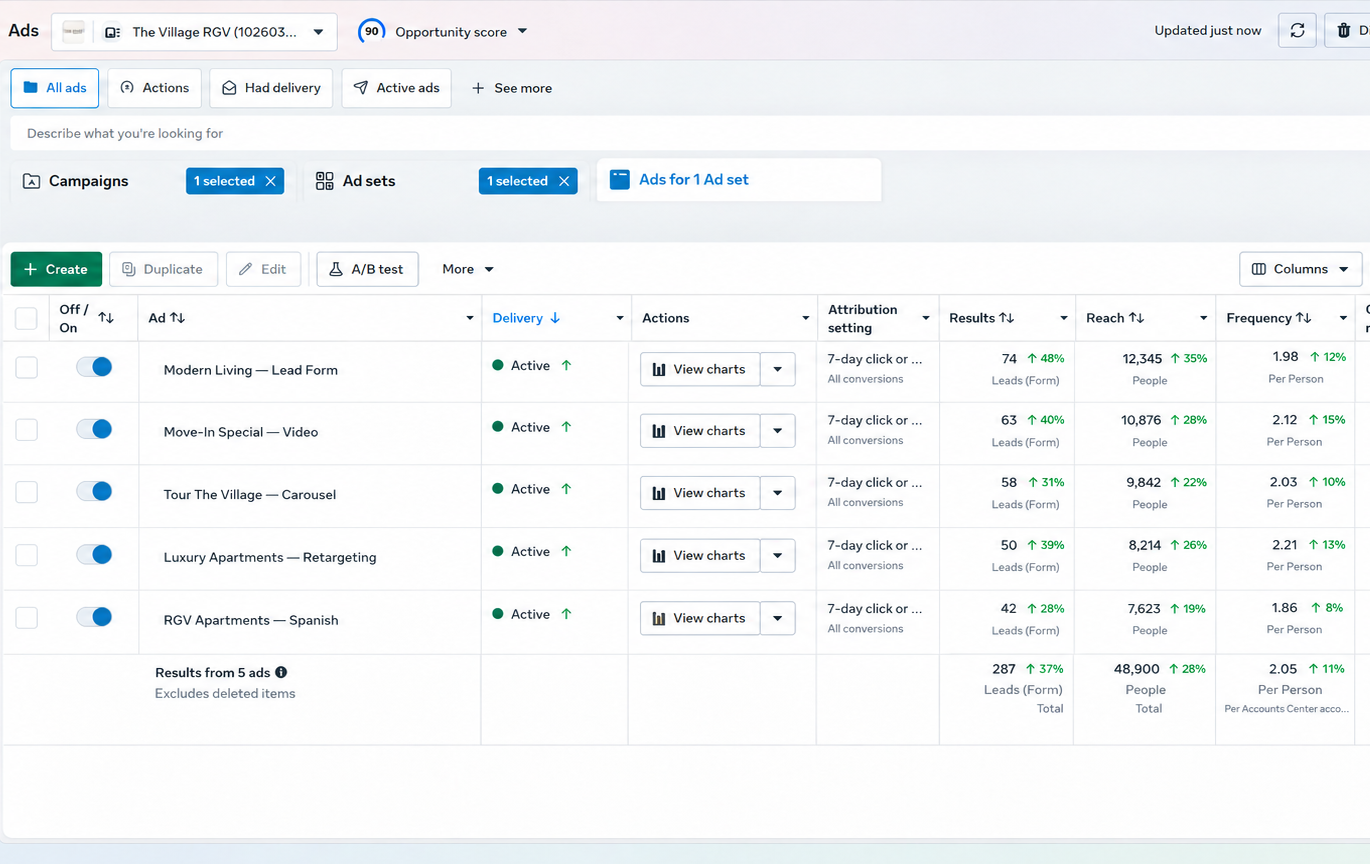The image size is (1370, 864).
Task: Check the select-all checkbox in table header
Action: (x=26, y=318)
